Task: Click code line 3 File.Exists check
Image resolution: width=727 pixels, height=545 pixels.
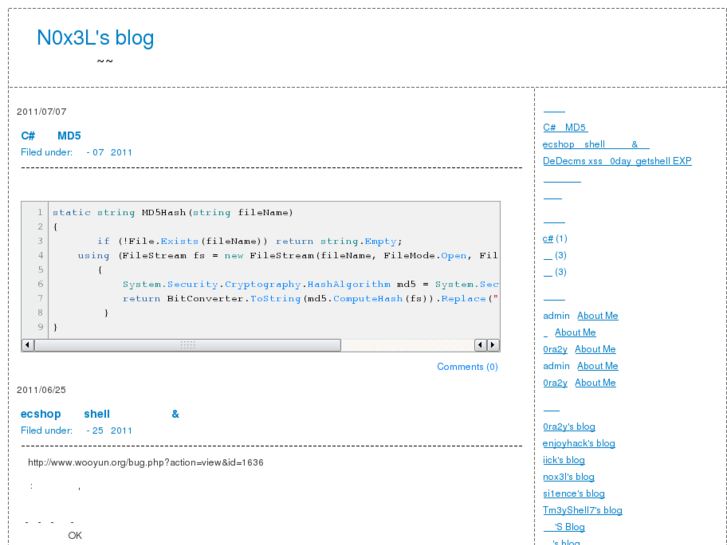Action: pyautogui.click(x=250, y=241)
